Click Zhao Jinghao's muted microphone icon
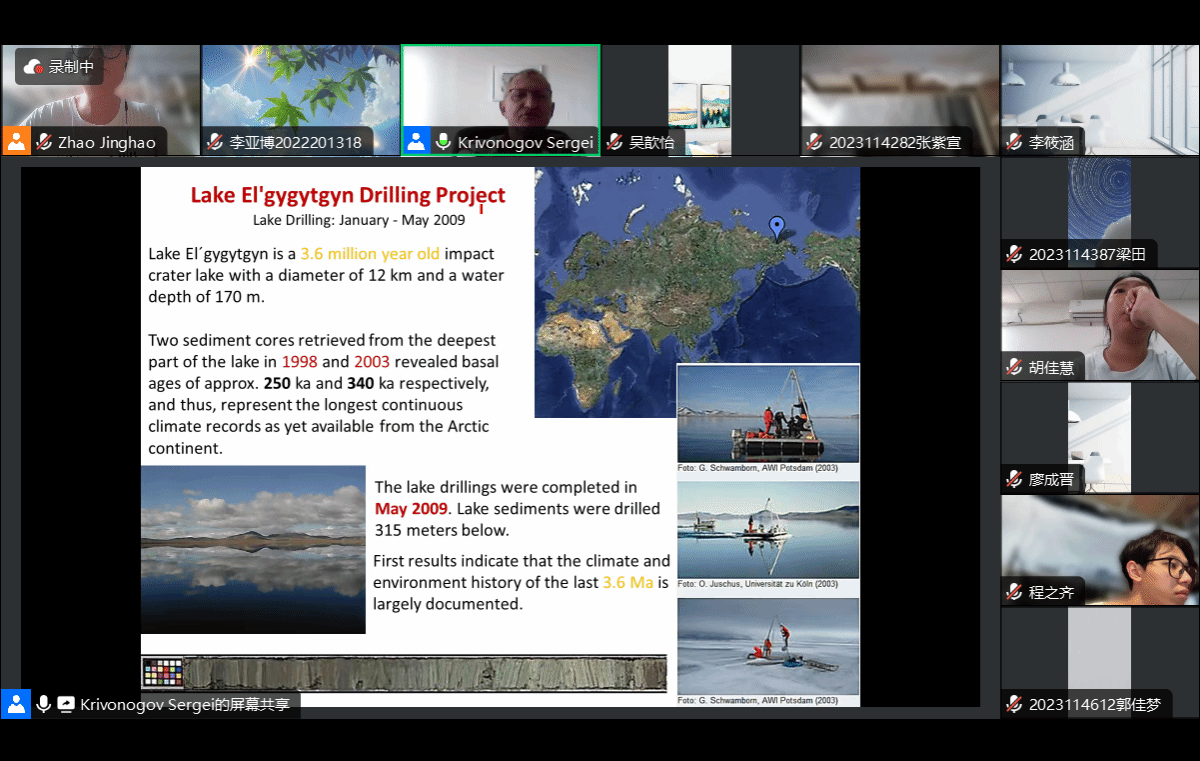Screen dimensions: 1200x761 44,142
